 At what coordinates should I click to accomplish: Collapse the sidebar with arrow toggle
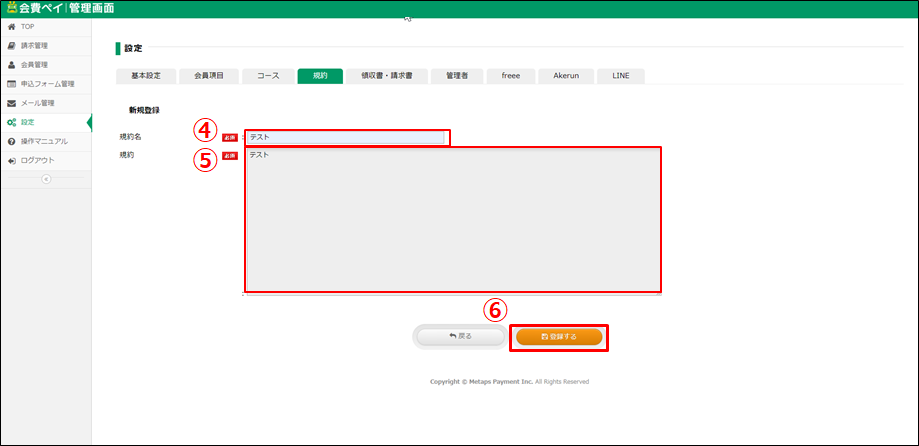45,179
